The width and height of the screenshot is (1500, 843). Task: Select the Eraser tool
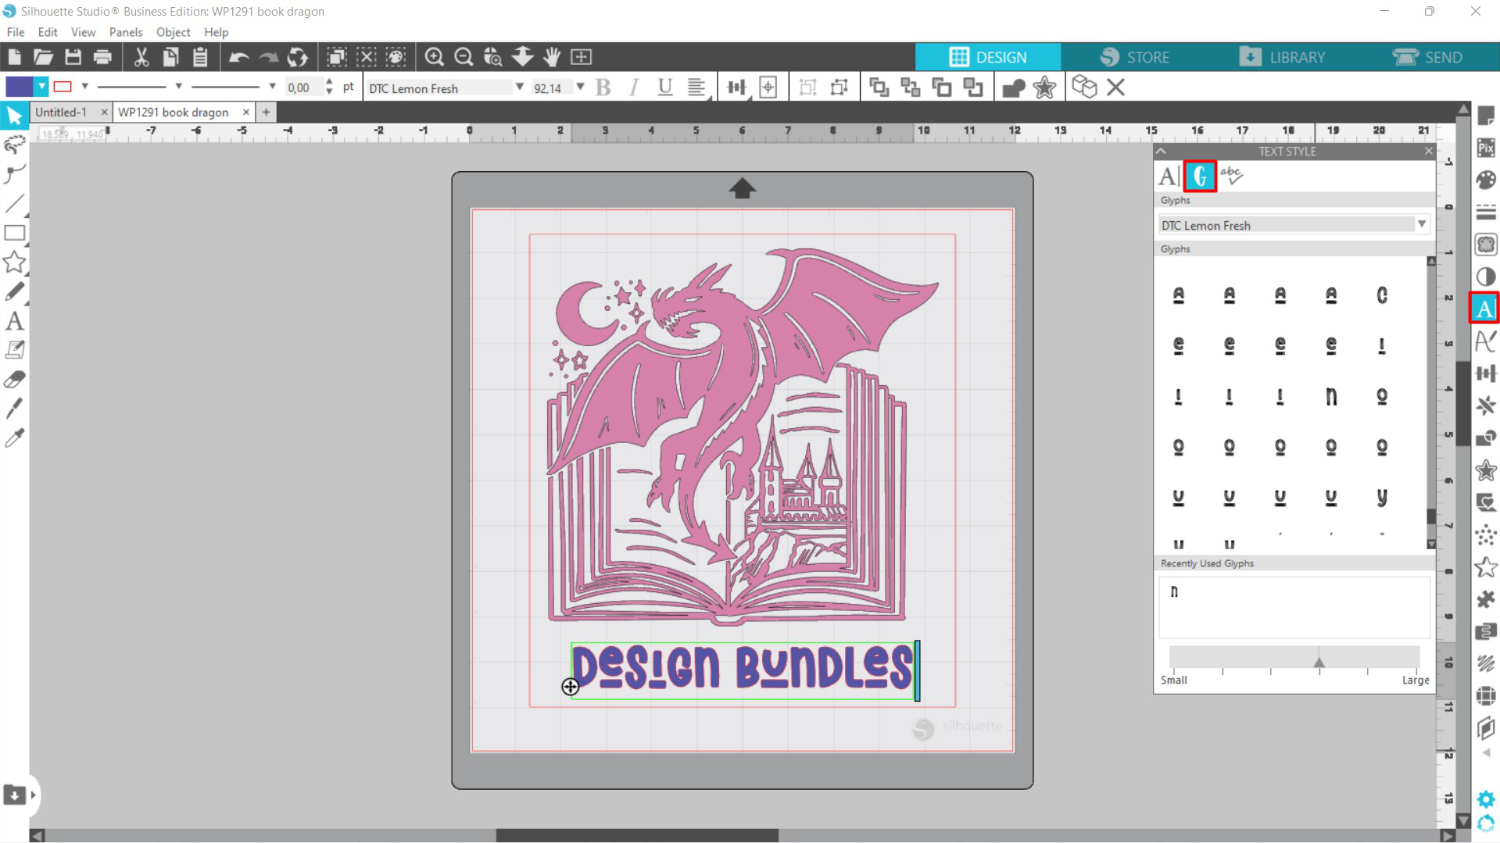click(x=14, y=379)
